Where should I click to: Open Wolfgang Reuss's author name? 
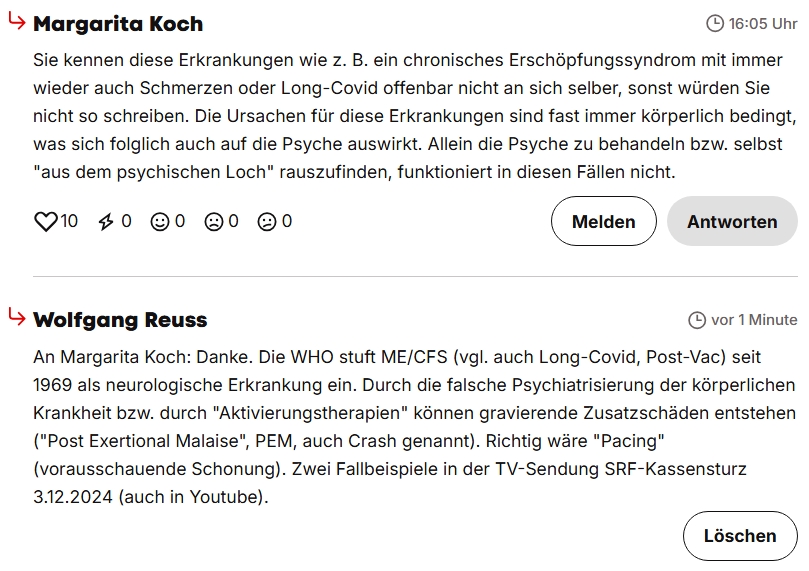tap(120, 320)
